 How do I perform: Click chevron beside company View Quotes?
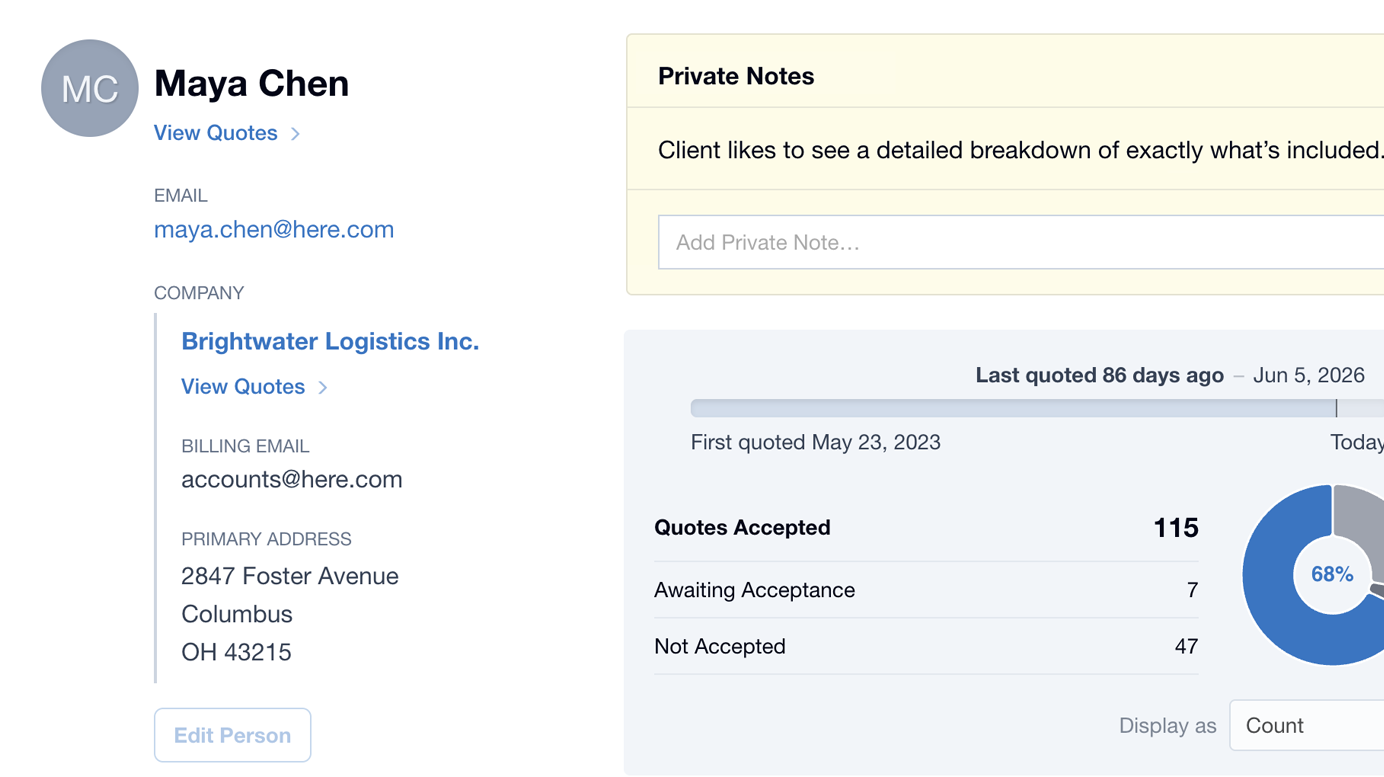(x=322, y=388)
